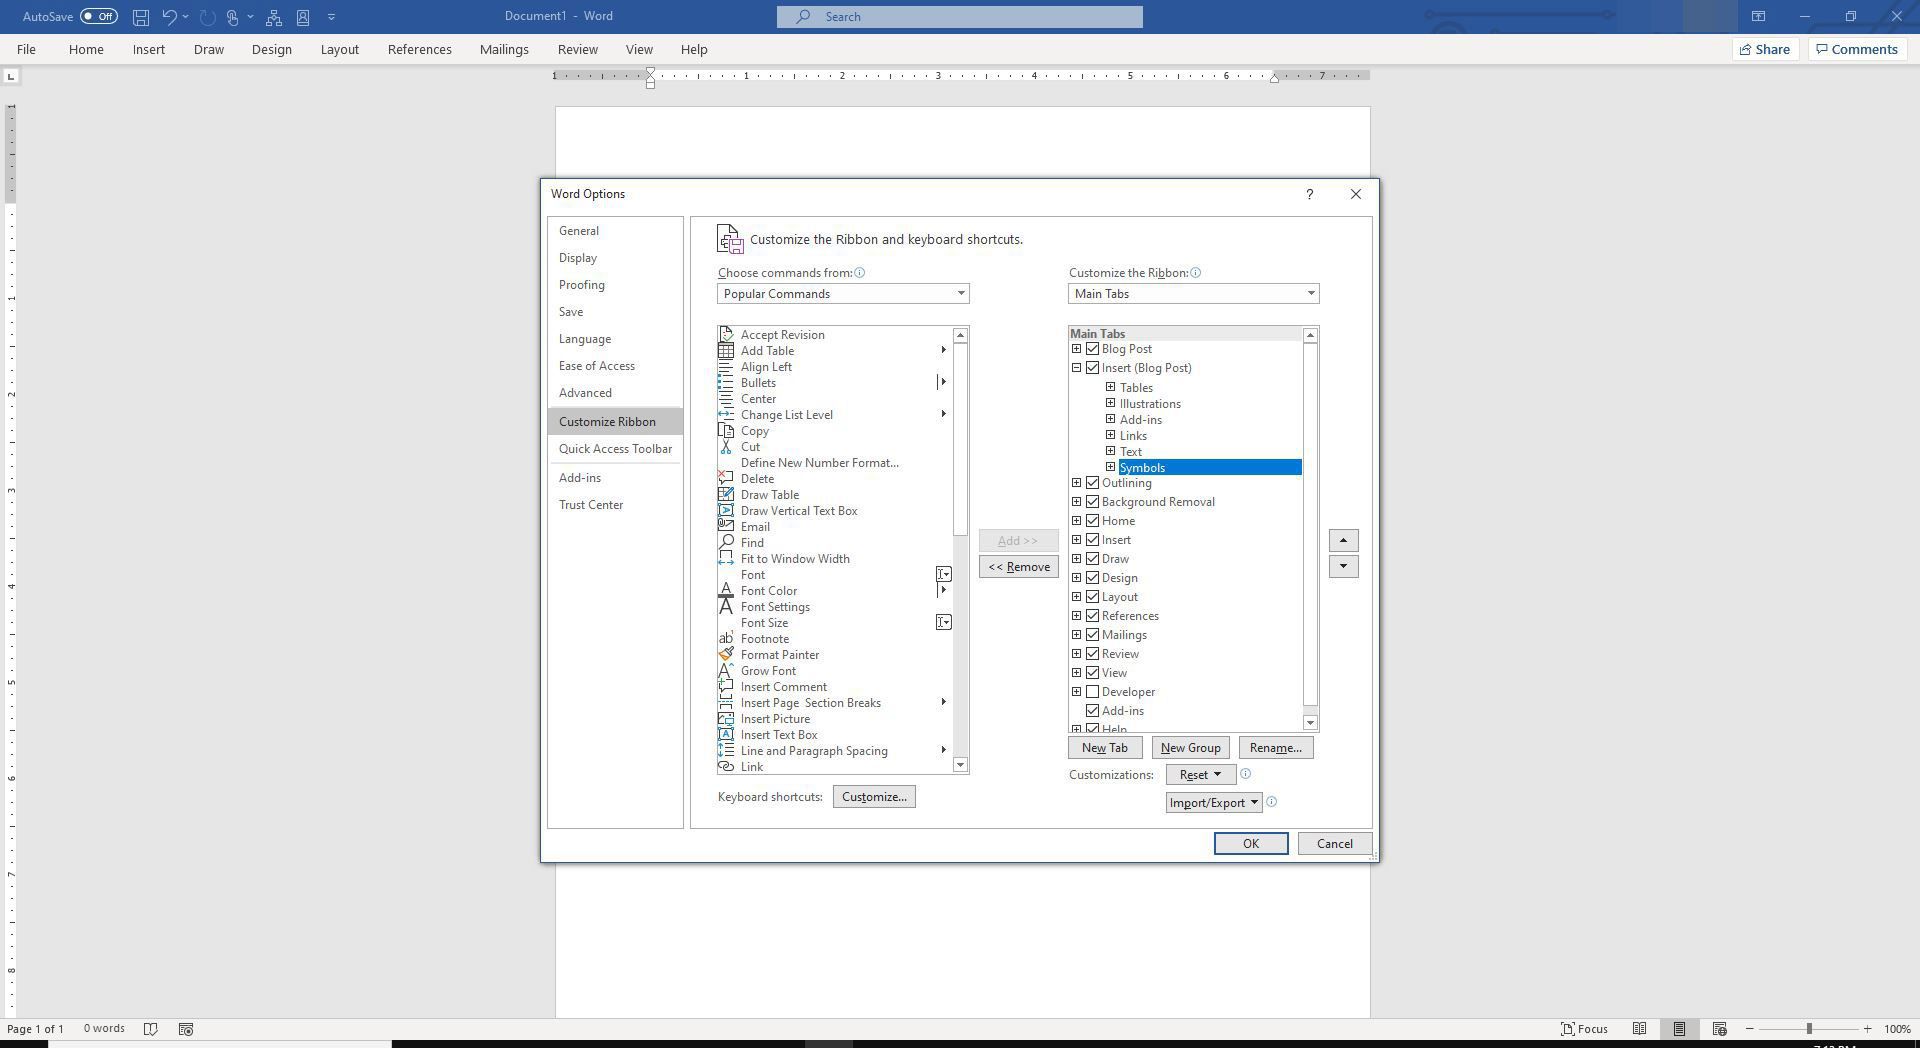Open the Import/Export dropdown button

(1213, 803)
